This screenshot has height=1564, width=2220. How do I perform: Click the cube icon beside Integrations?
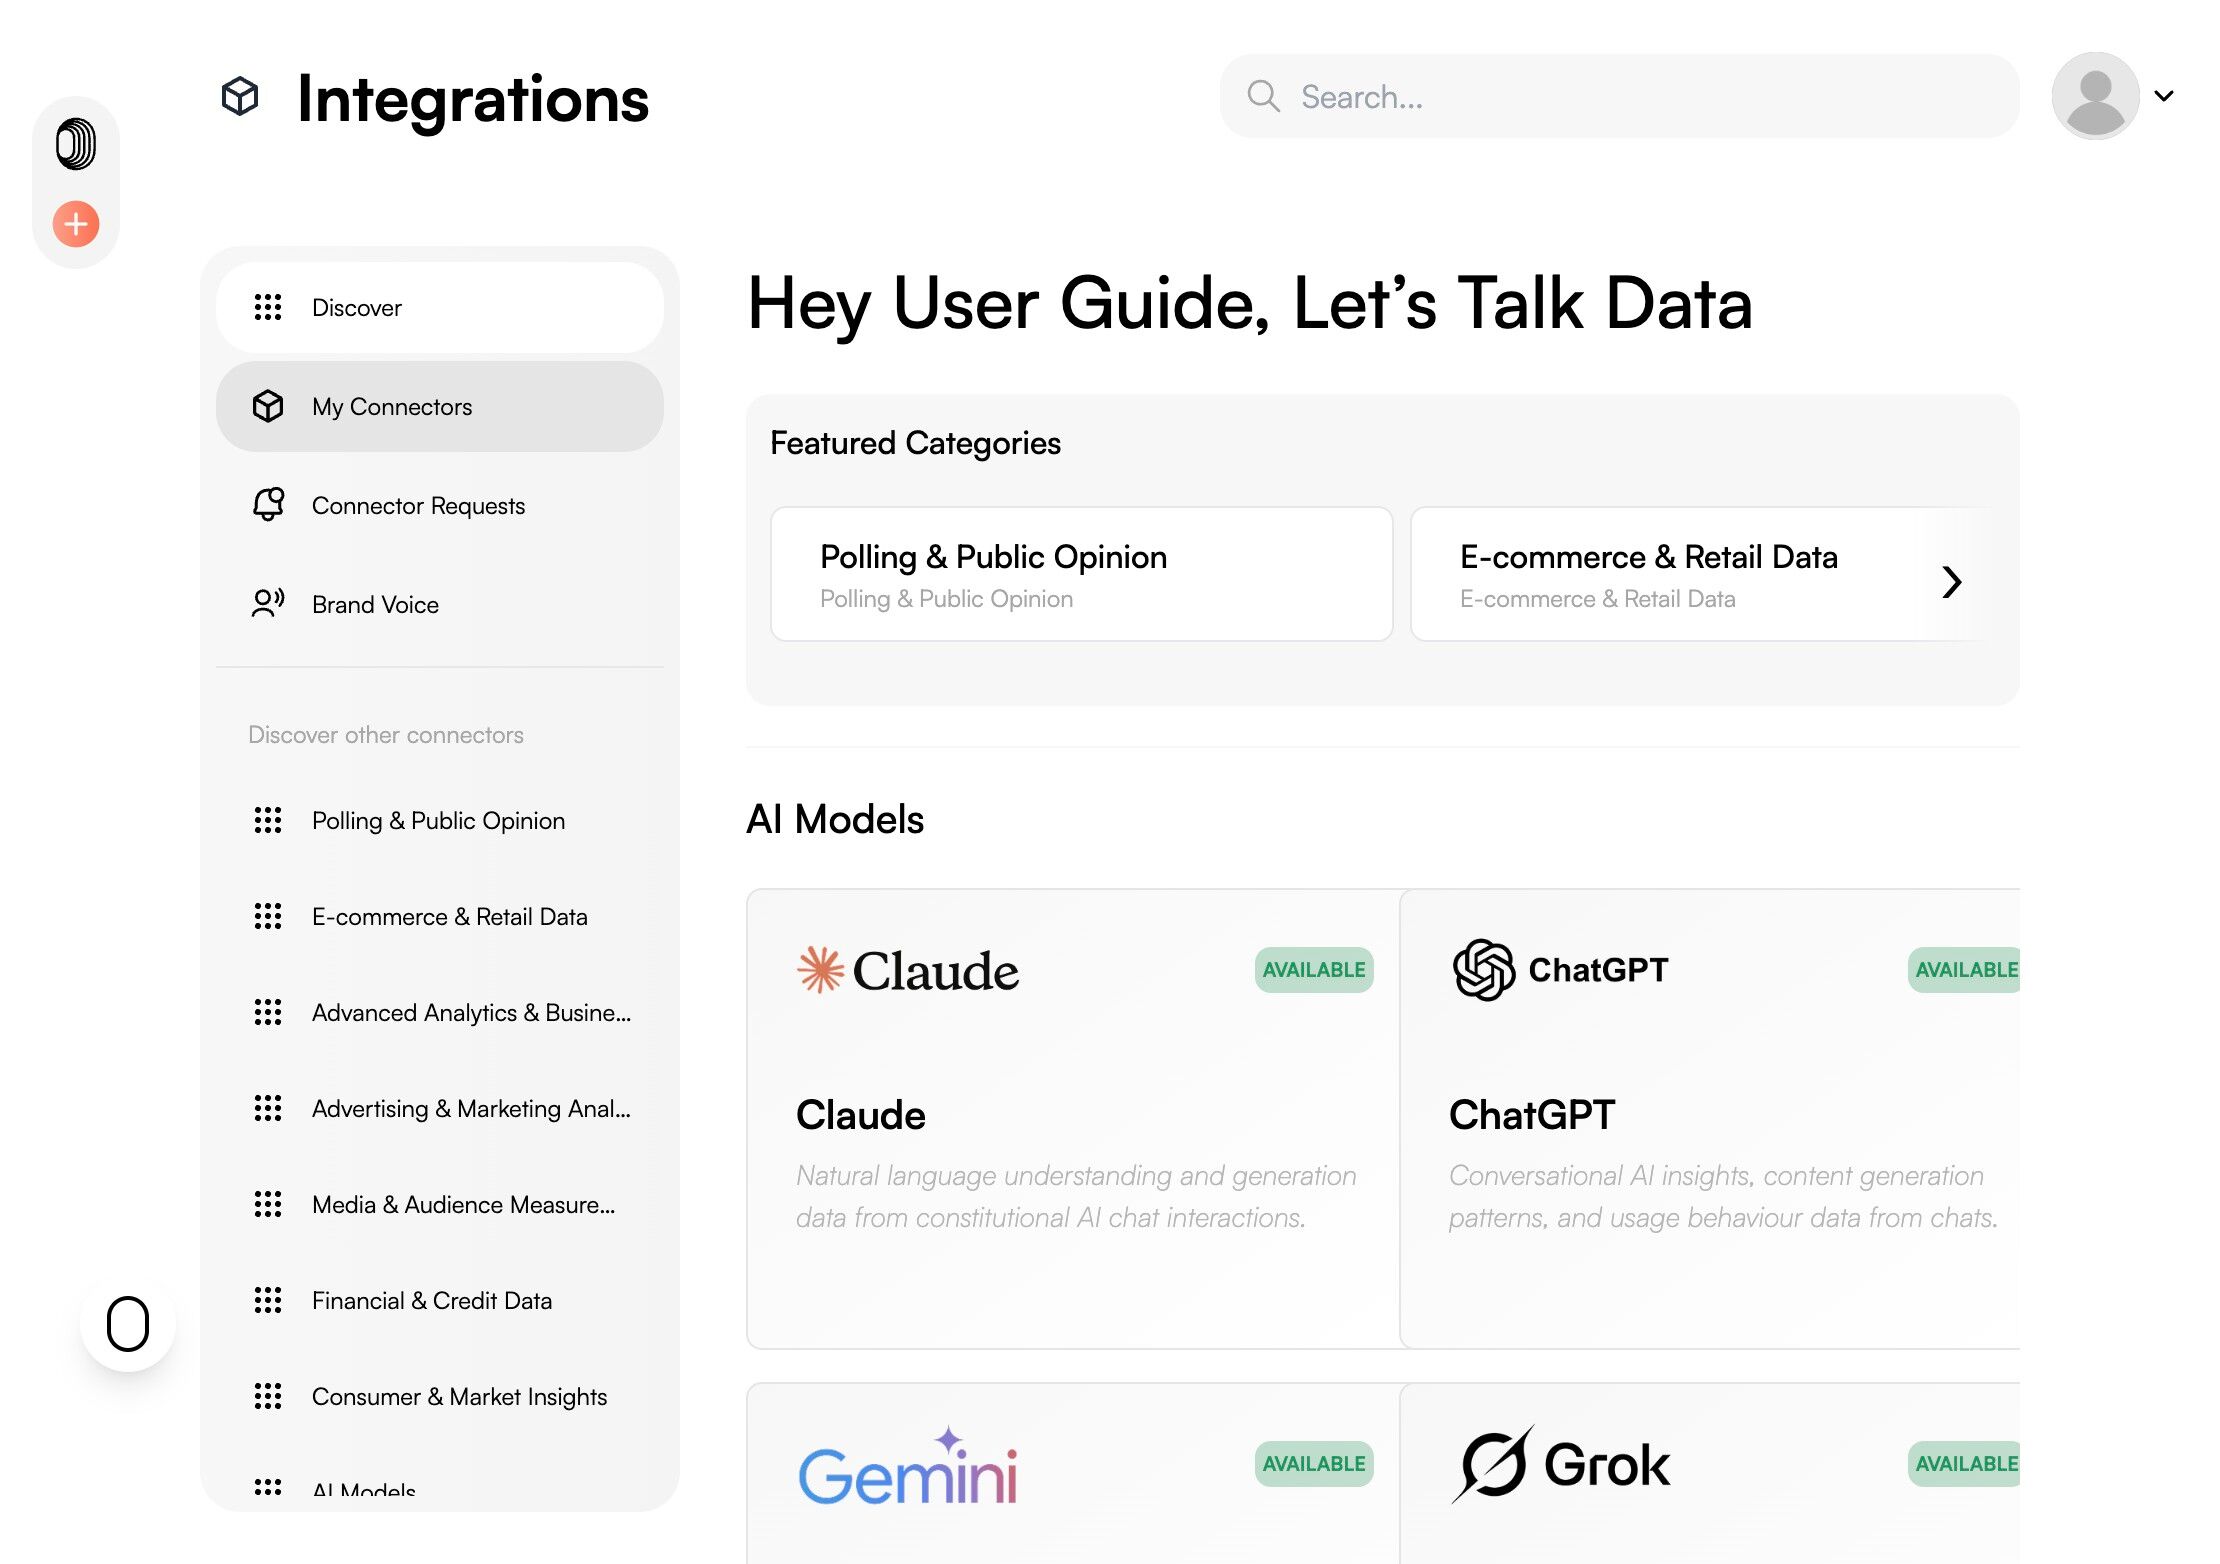pyautogui.click(x=240, y=97)
